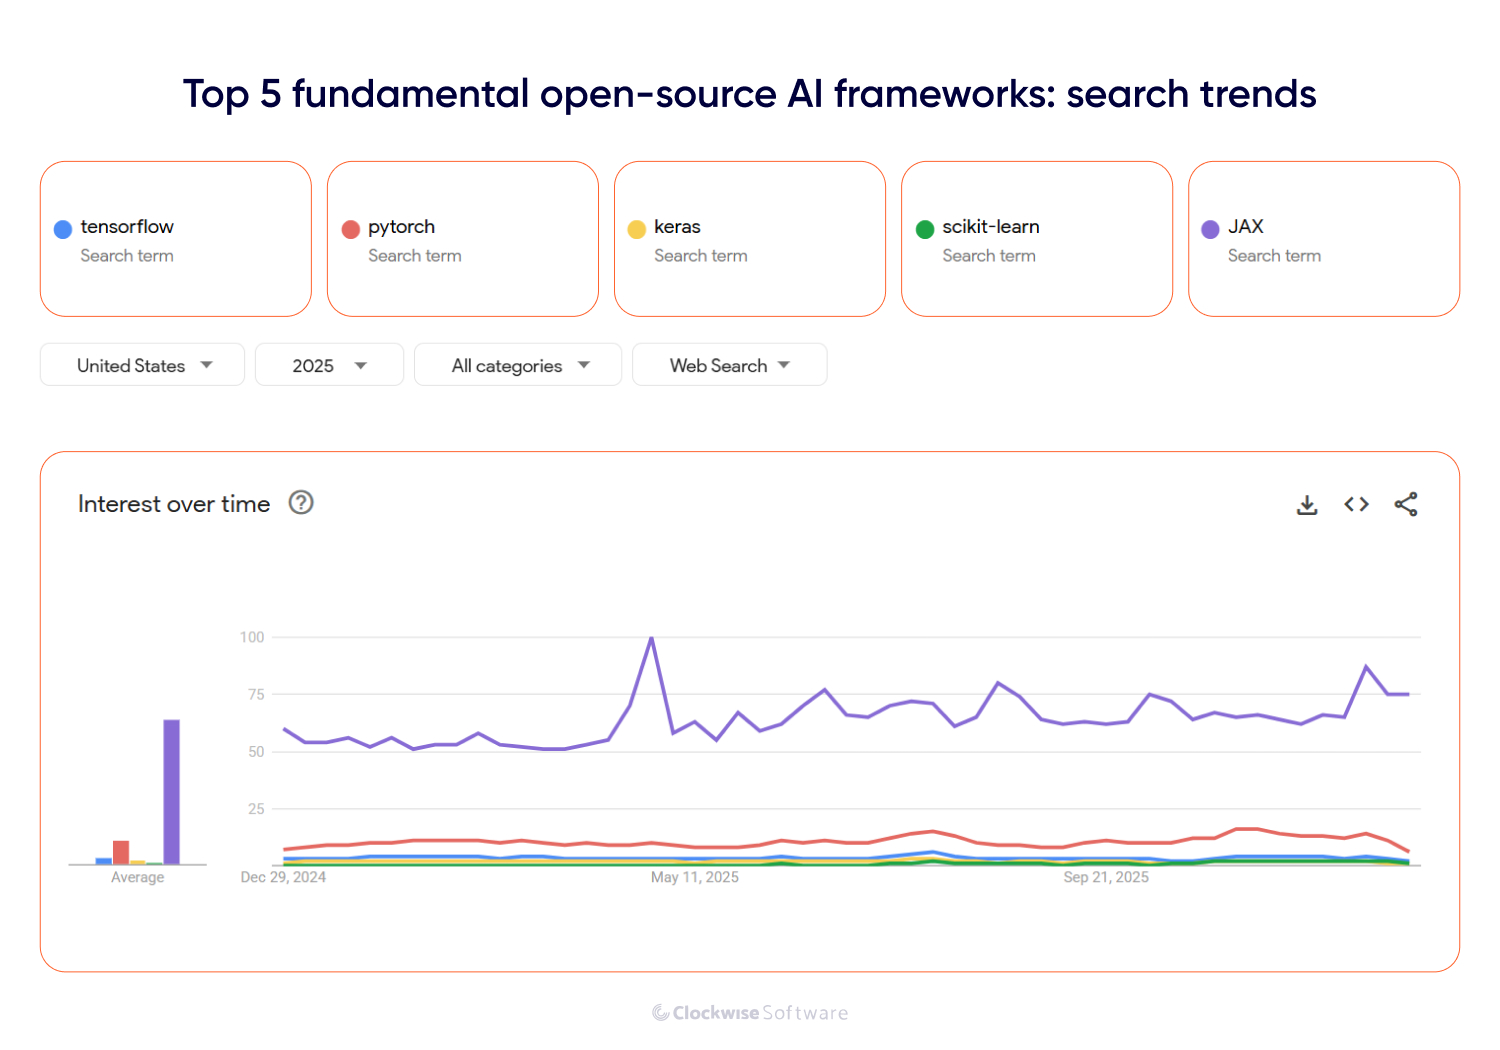Download the Interest over time chart data
1500x1050 pixels.
tap(1307, 505)
